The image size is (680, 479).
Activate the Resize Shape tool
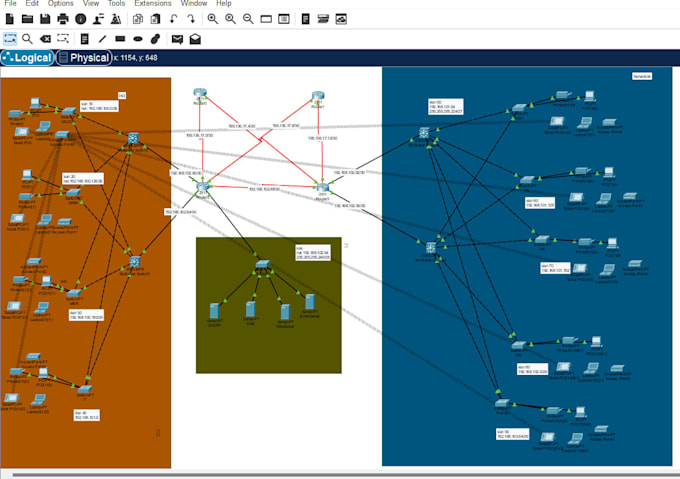click(x=63, y=39)
